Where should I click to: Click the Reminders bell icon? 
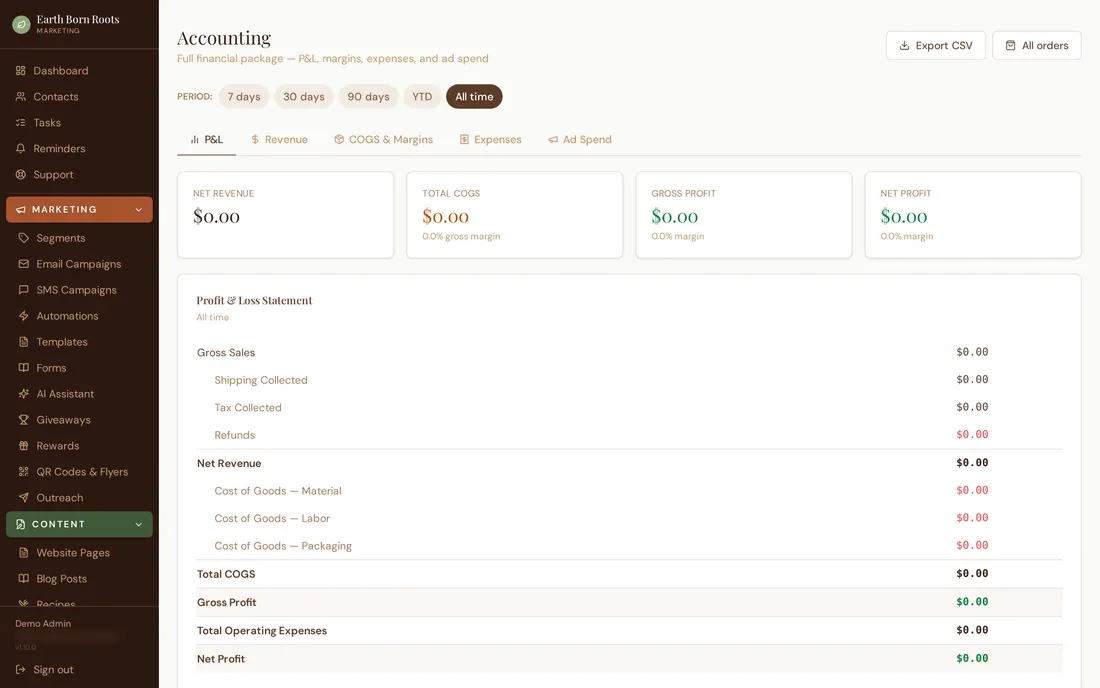coord(20,149)
